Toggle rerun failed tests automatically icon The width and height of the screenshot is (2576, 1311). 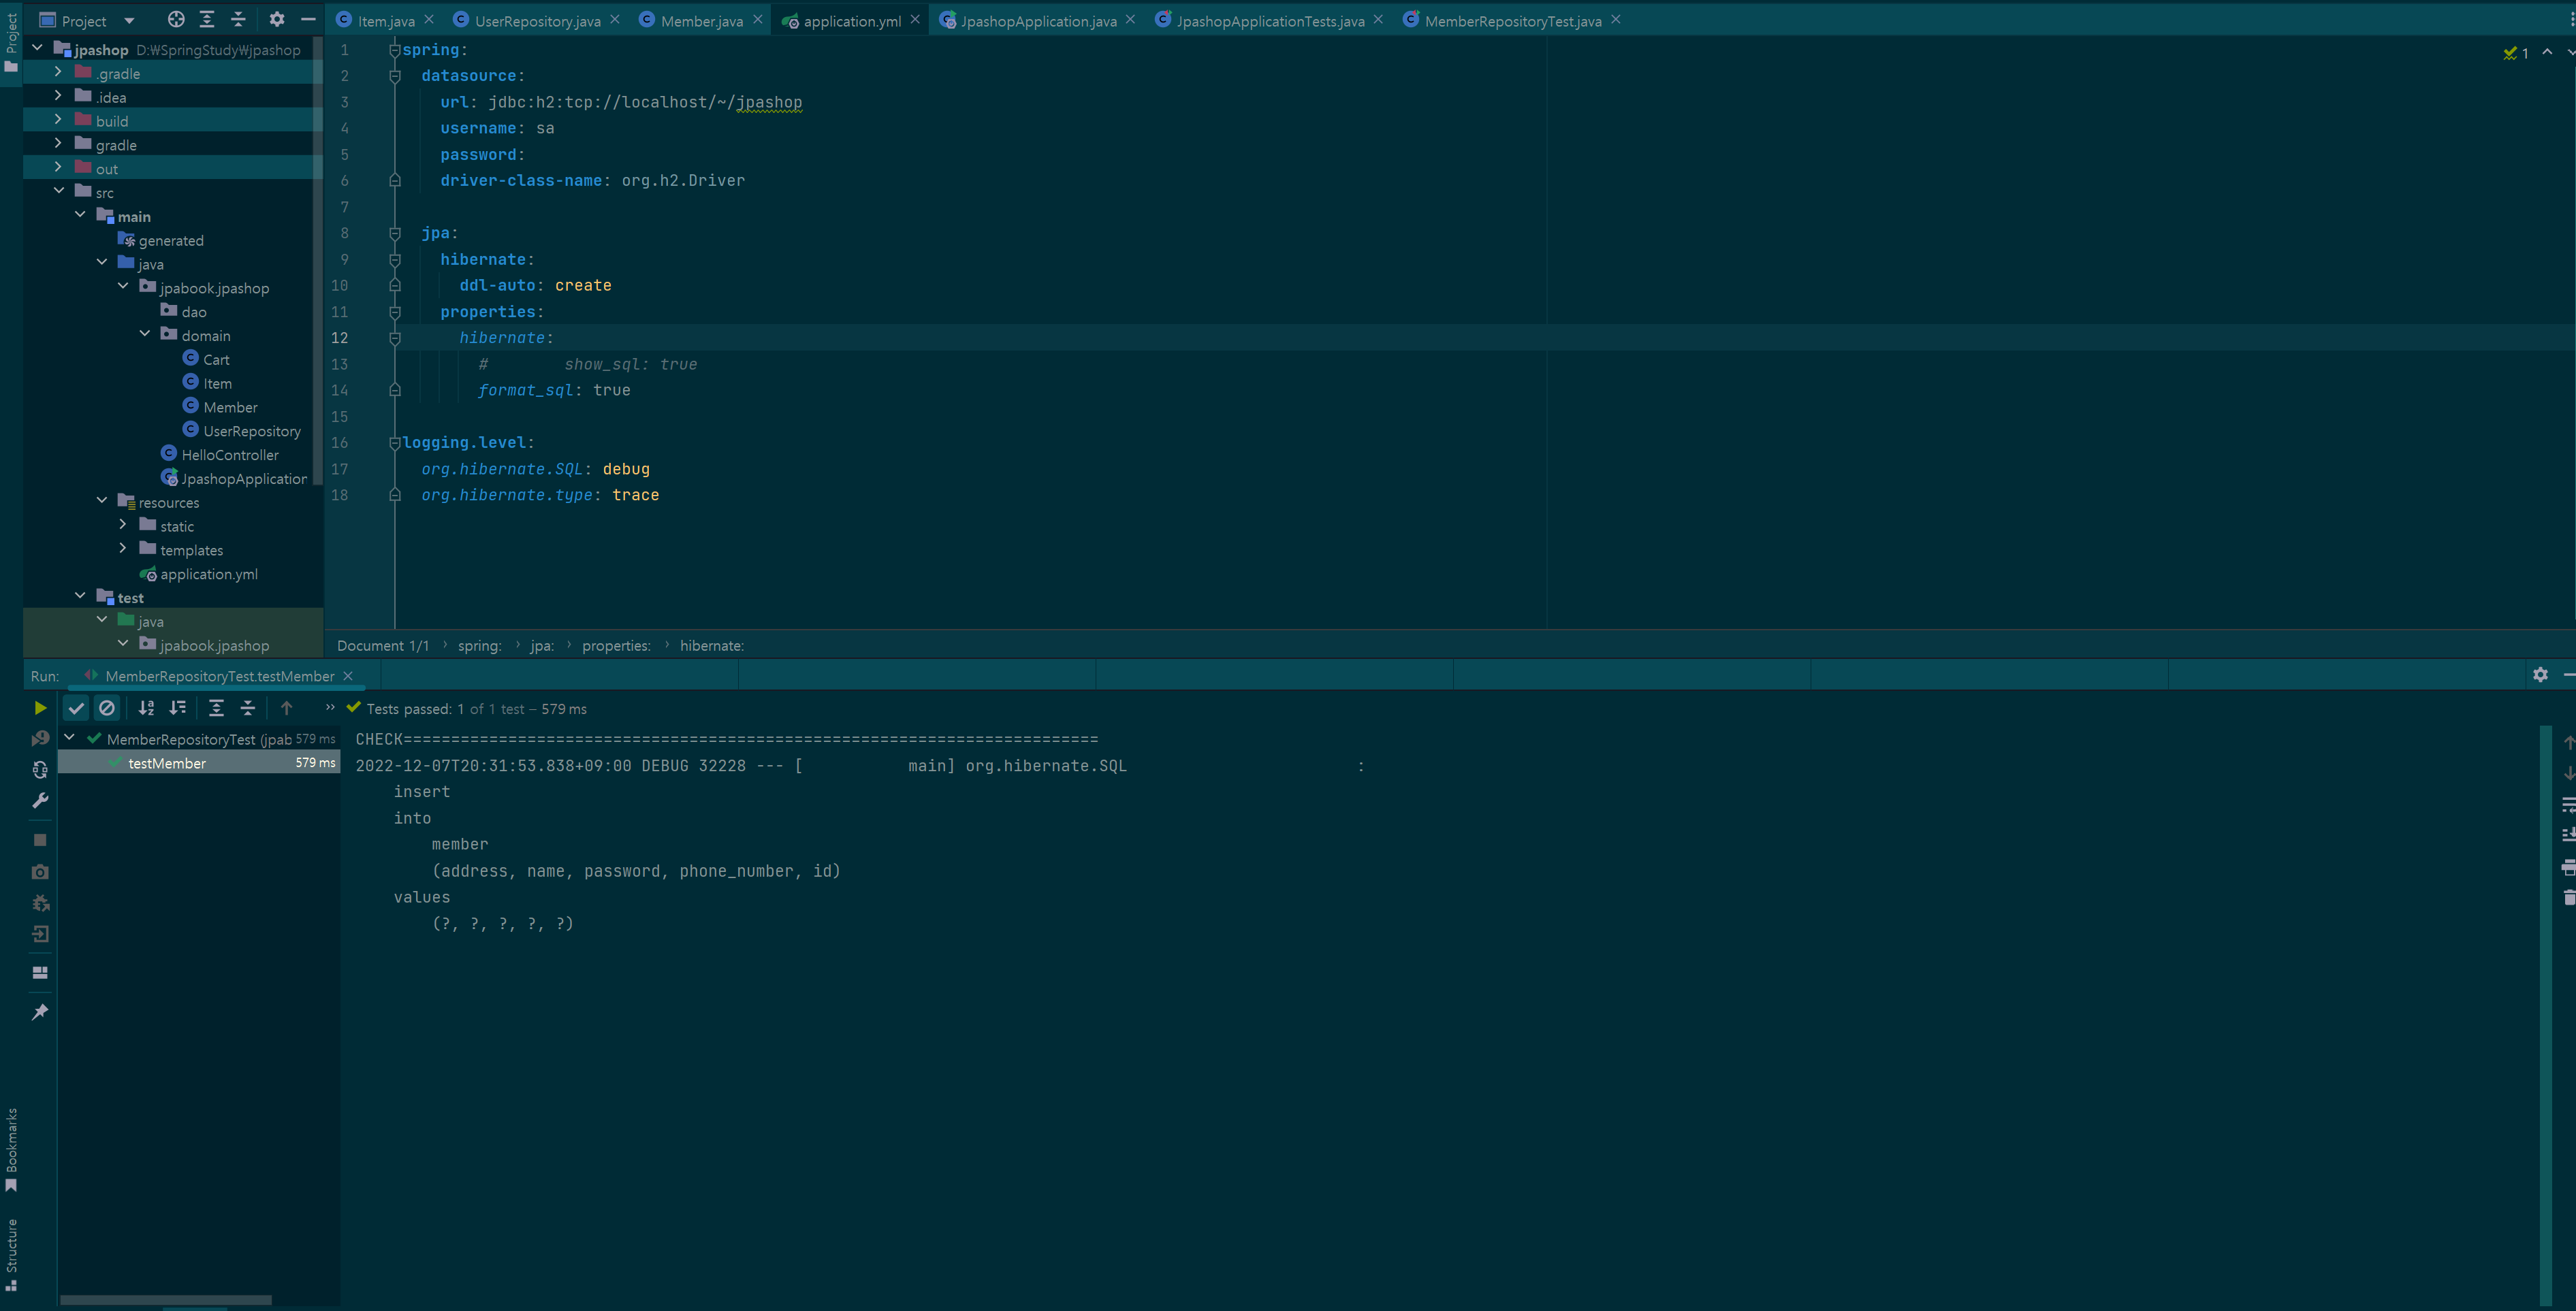click(40, 770)
